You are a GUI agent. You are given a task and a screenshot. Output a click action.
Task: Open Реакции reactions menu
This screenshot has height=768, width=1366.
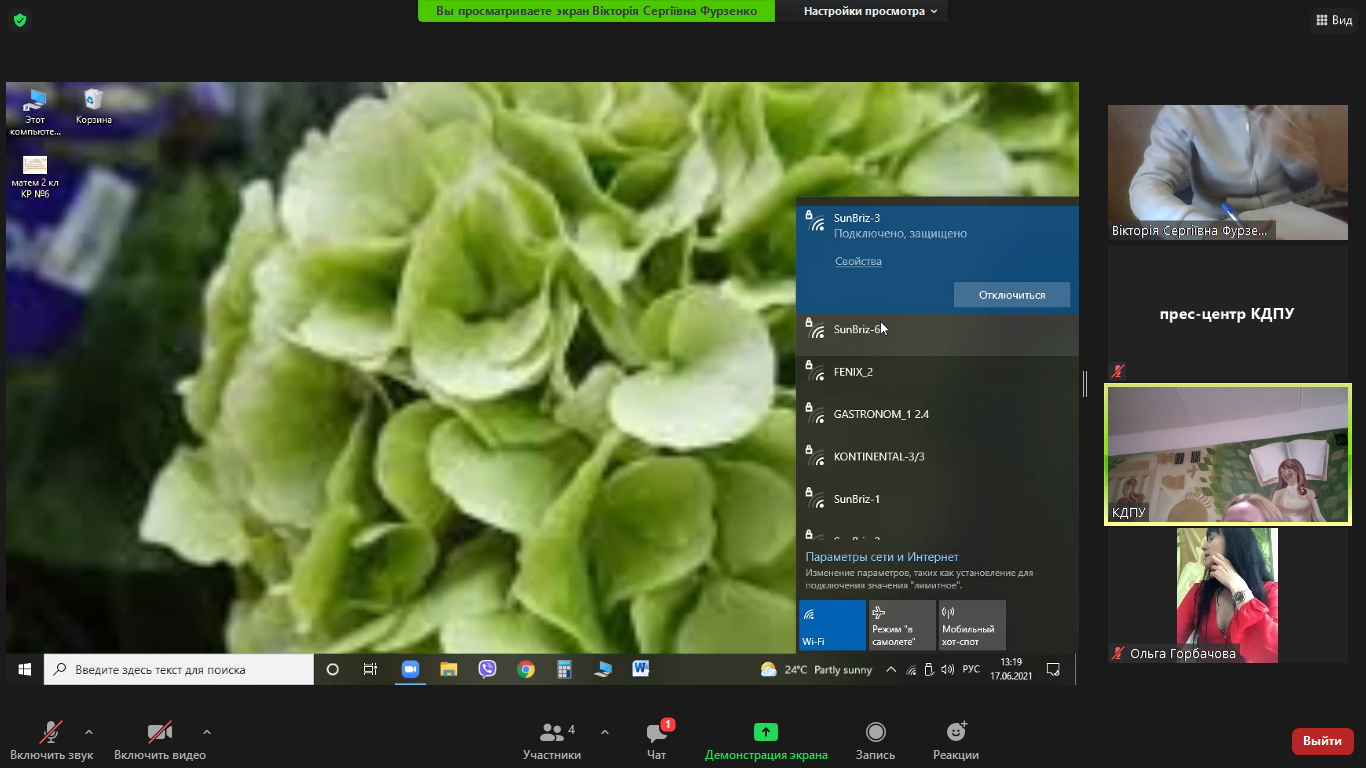956,741
